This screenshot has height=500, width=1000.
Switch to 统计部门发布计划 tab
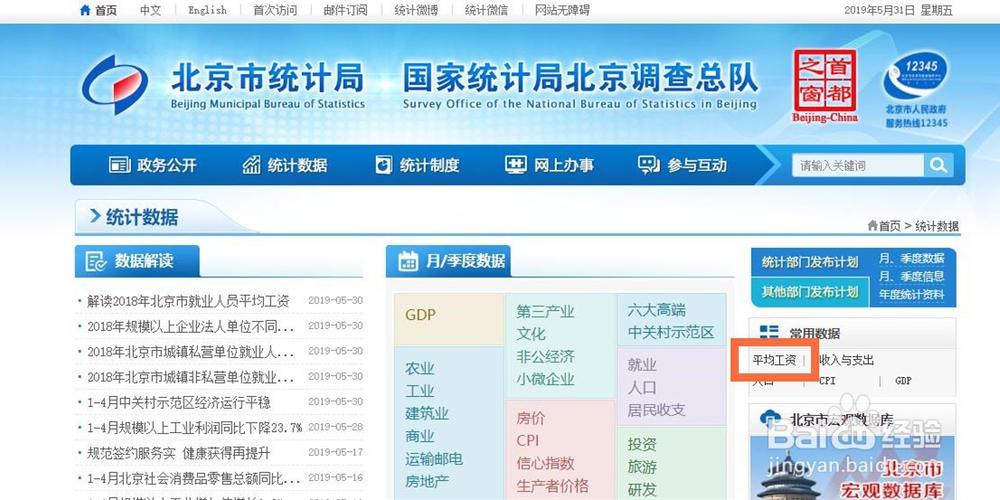click(810, 262)
